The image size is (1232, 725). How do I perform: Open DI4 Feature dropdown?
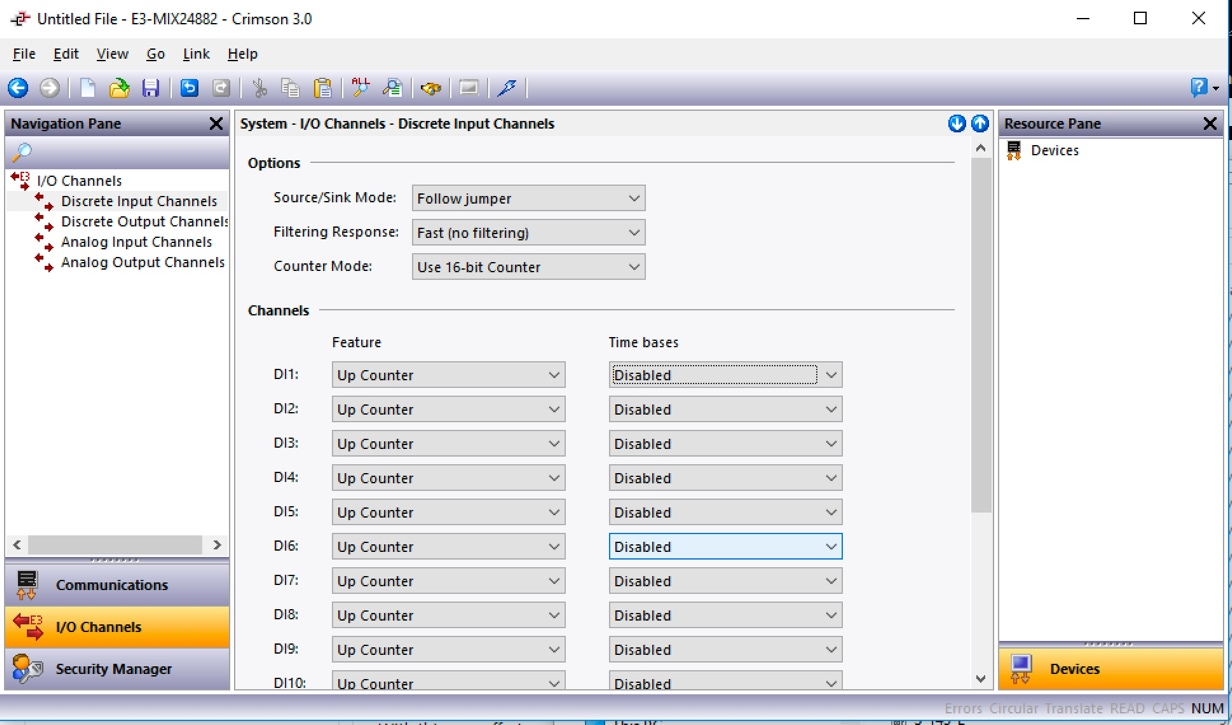(x=448, y=478)
